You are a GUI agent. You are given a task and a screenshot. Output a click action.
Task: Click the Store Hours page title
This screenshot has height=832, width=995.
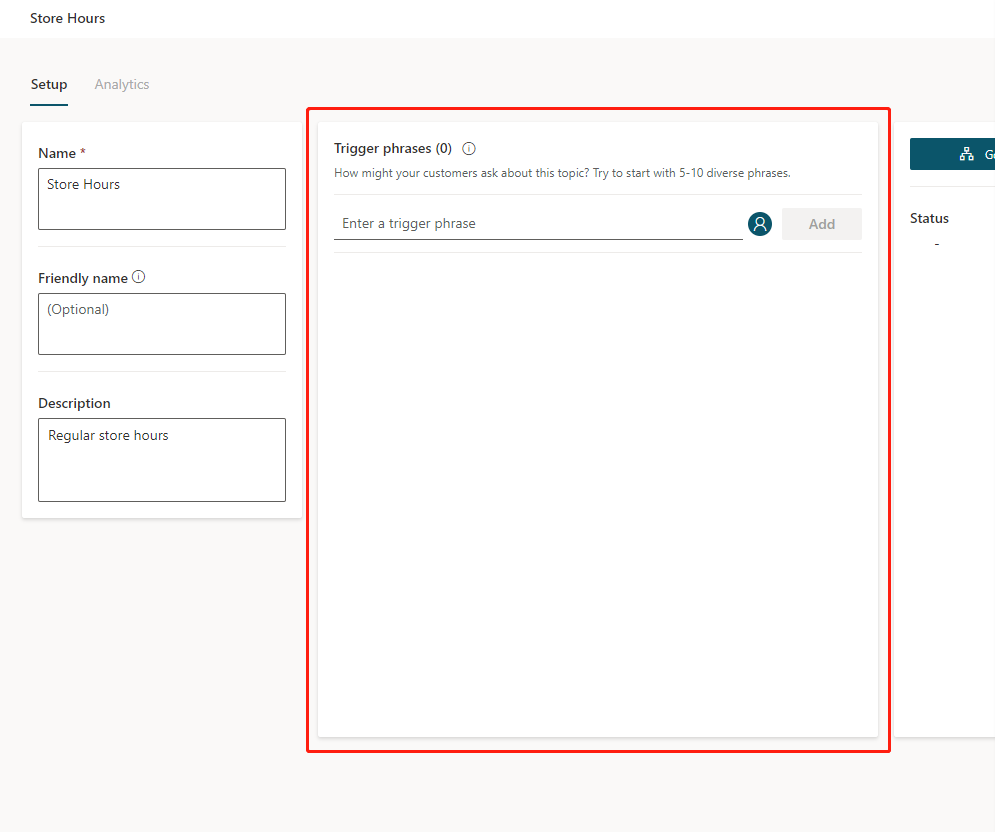tap(68, 18)
